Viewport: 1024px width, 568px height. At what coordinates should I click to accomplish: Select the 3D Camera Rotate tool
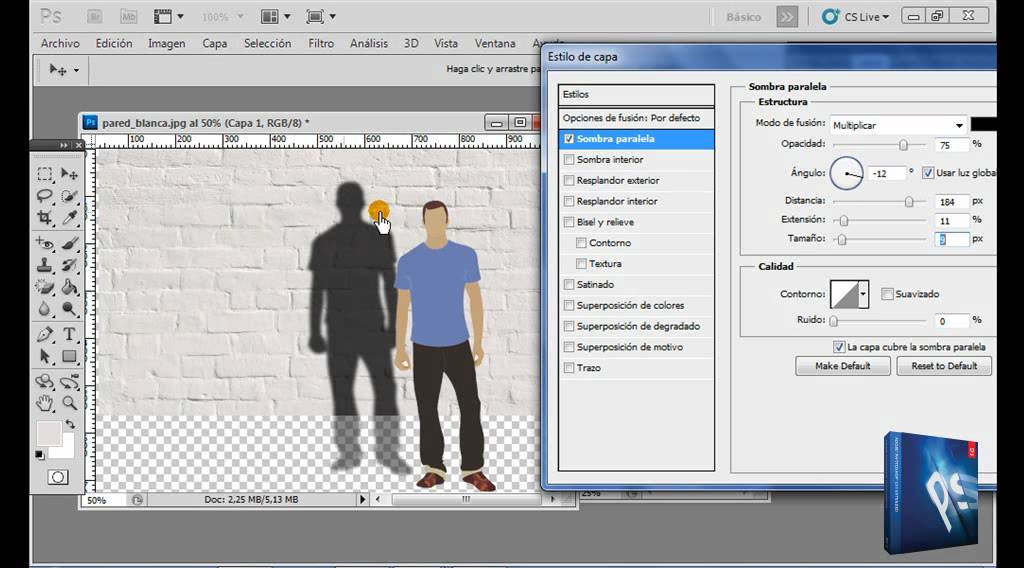(69, 381)
